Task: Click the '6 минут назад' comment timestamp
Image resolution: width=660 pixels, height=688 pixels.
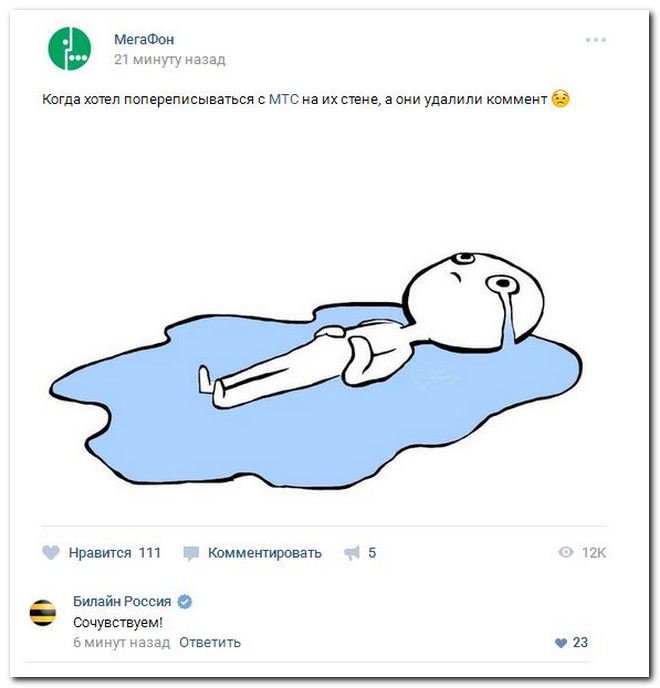Action: 122,642
